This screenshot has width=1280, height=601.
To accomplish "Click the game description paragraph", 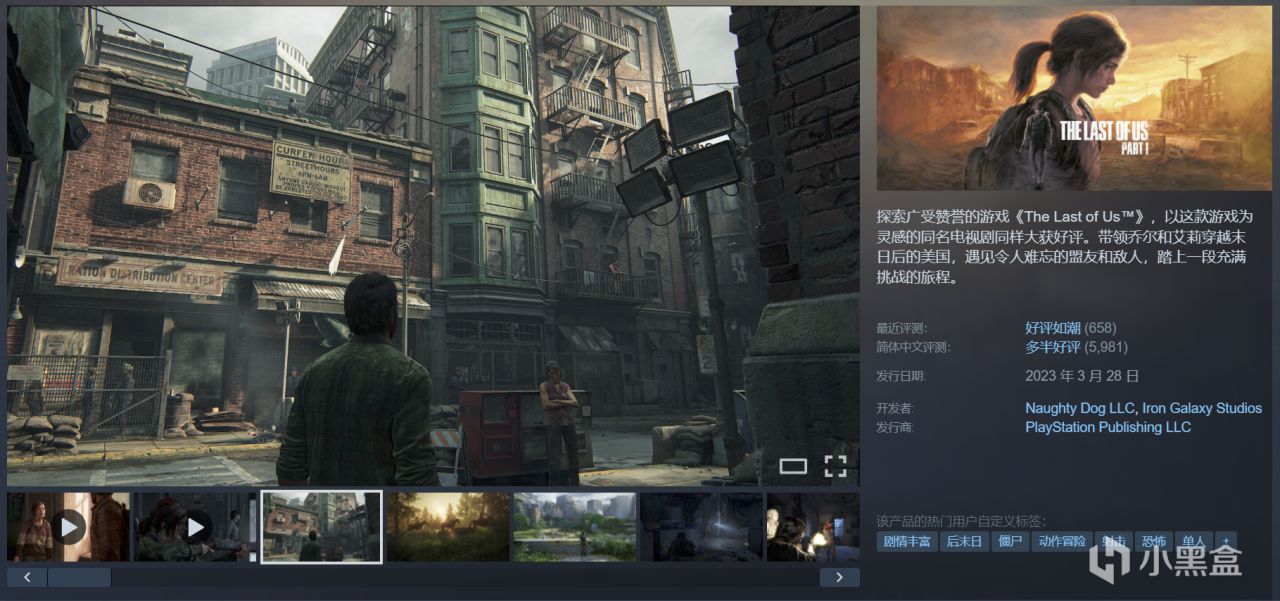I will tap(1065, 247).
